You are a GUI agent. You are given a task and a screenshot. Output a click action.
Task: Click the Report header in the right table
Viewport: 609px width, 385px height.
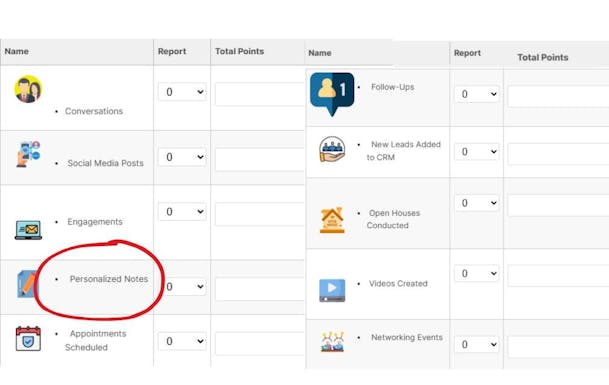pos(467,53)
